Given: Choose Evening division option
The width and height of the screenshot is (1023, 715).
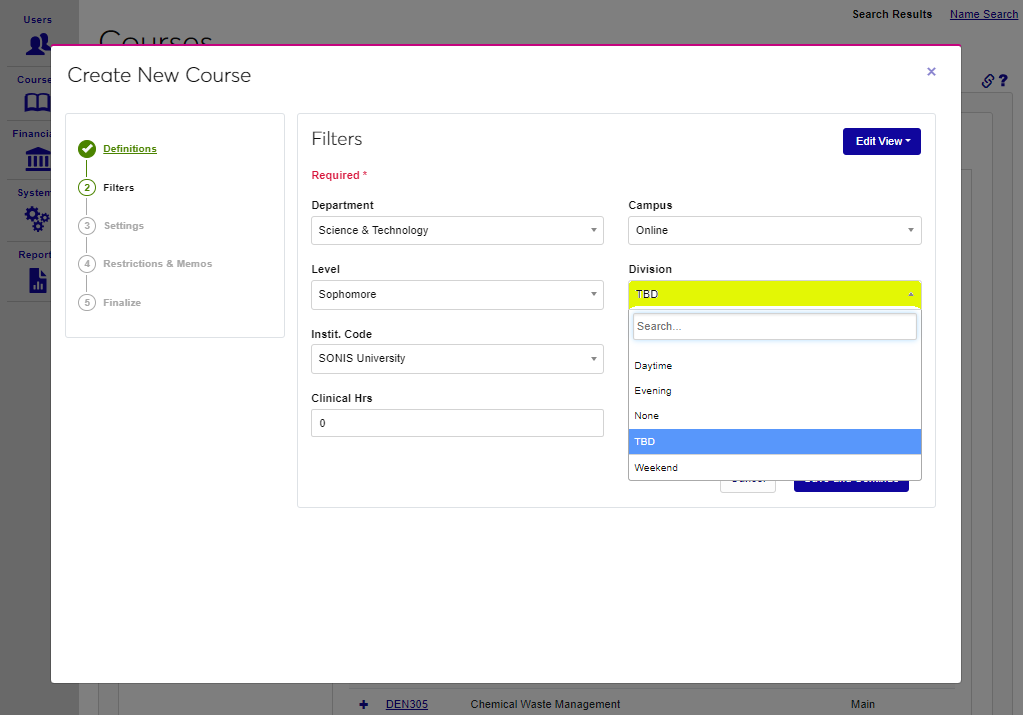Looking at the screenshot, I should coord(653,391).
